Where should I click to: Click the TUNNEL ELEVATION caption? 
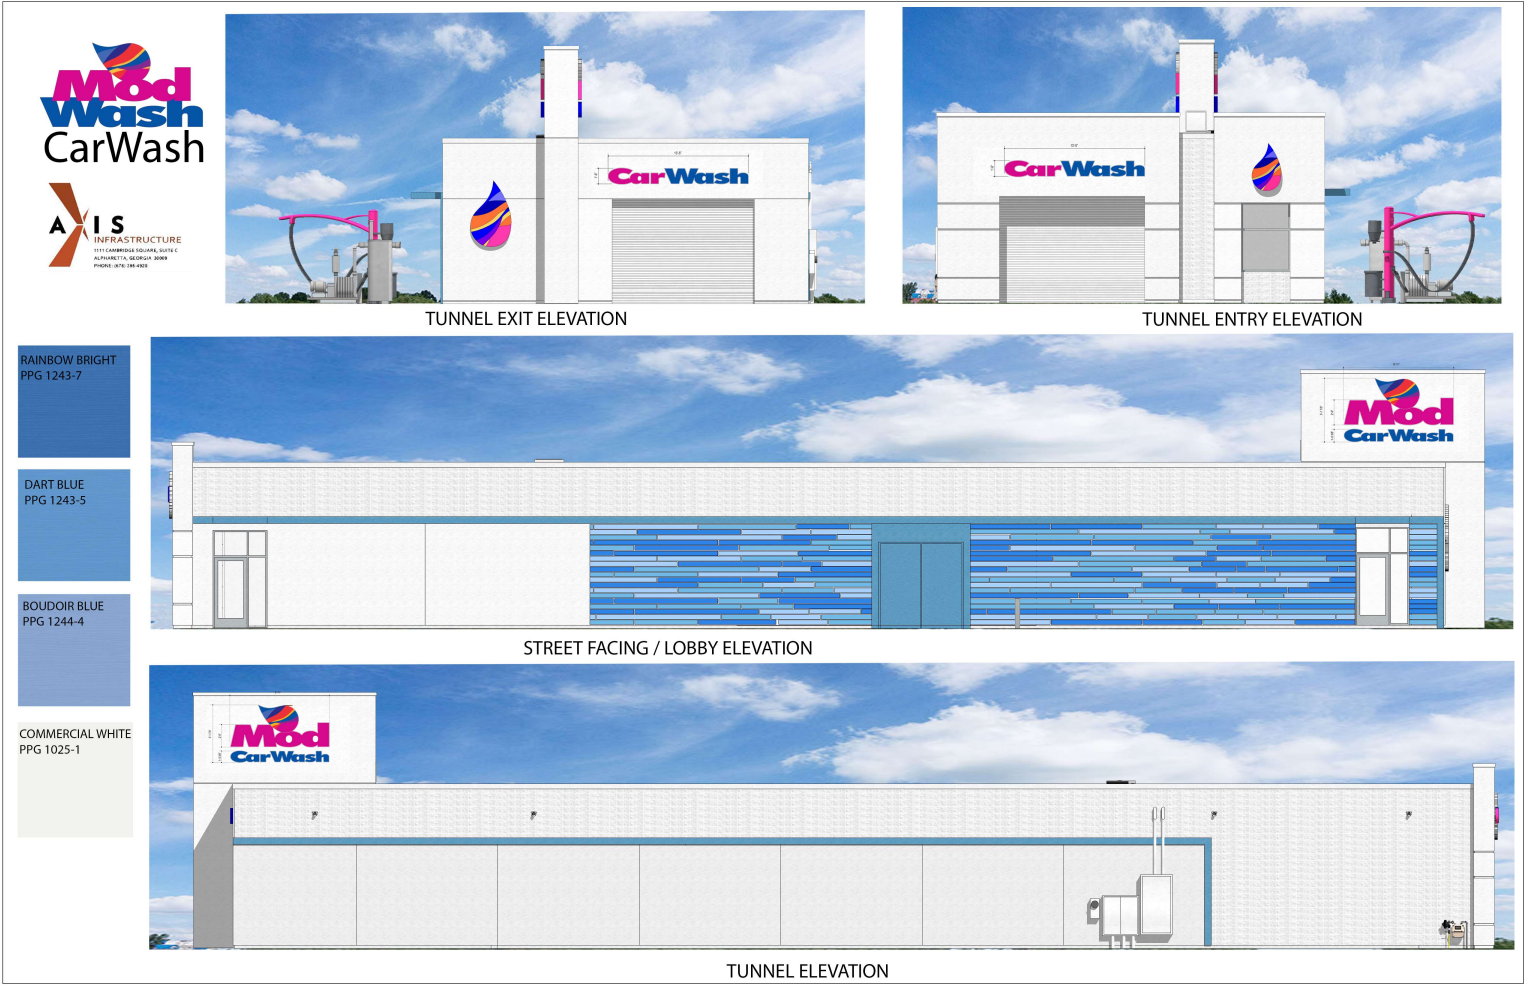(x=807, y=971)
